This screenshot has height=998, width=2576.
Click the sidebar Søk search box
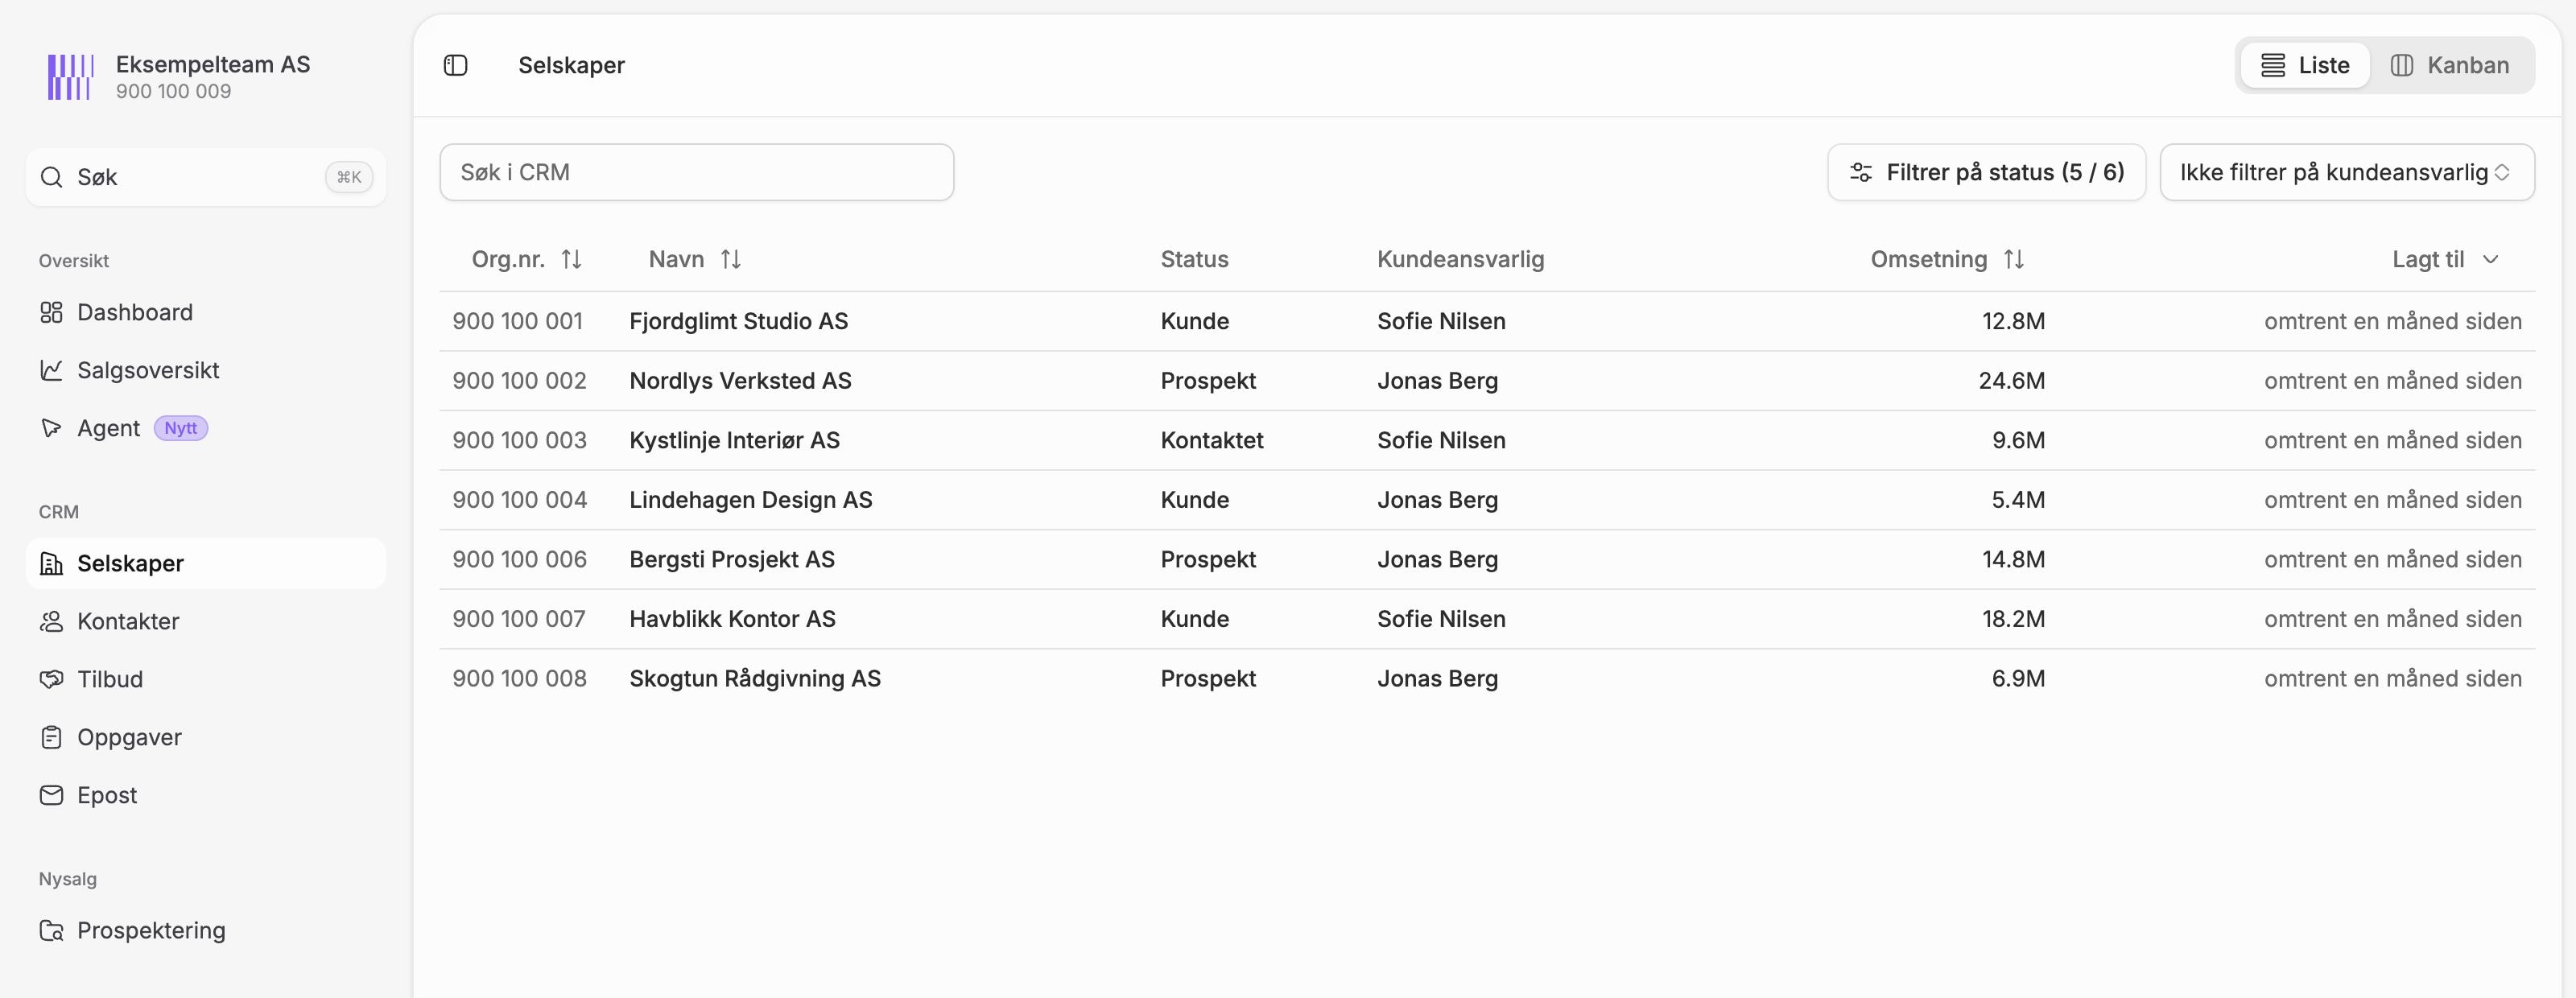(x=205, y=177)
